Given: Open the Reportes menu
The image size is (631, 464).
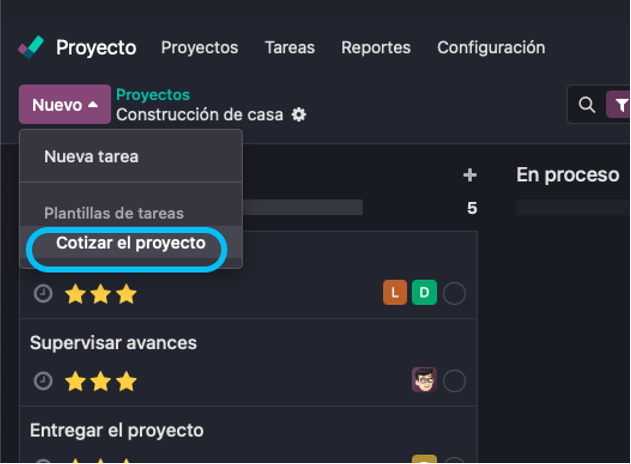Looking at the screenshot, I should coord(376,47).
